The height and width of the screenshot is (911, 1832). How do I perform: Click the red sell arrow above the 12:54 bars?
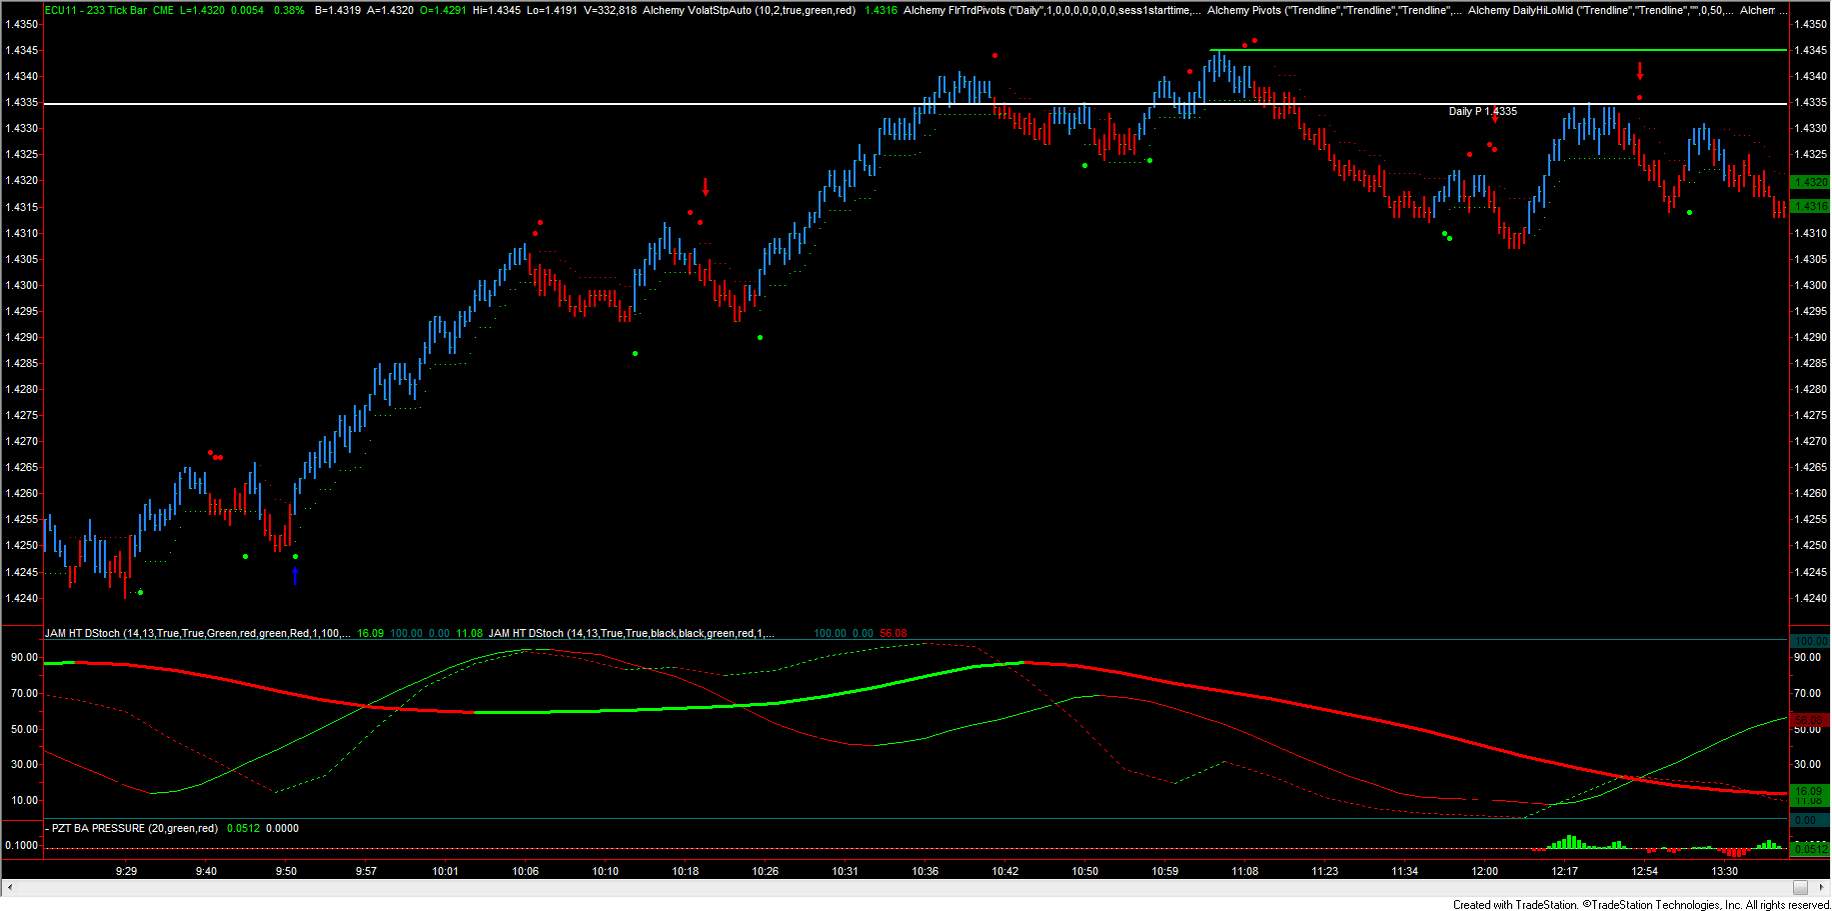pos(1640,71)
